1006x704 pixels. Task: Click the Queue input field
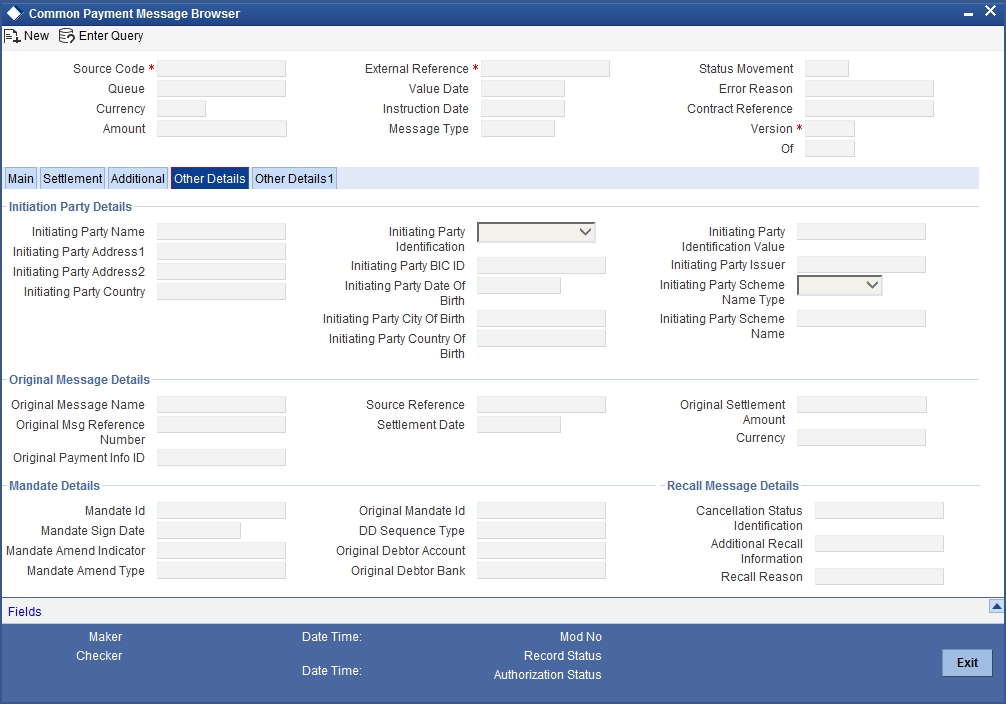221,89
